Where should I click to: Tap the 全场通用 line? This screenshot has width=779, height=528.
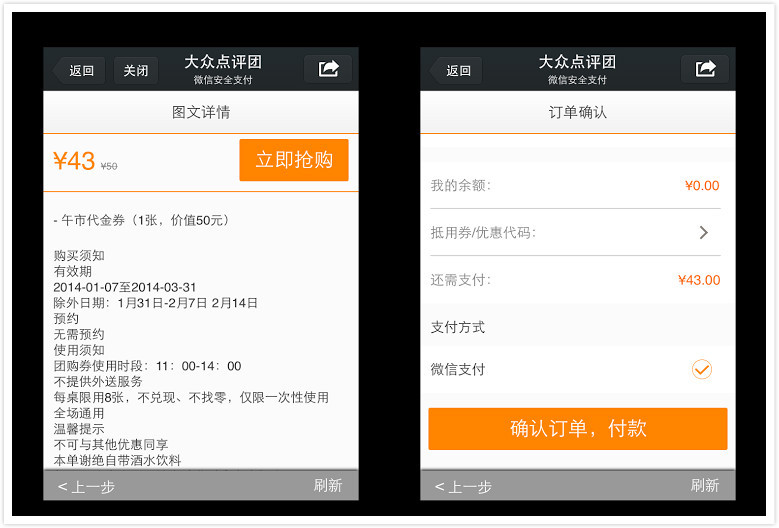point(79,413)
